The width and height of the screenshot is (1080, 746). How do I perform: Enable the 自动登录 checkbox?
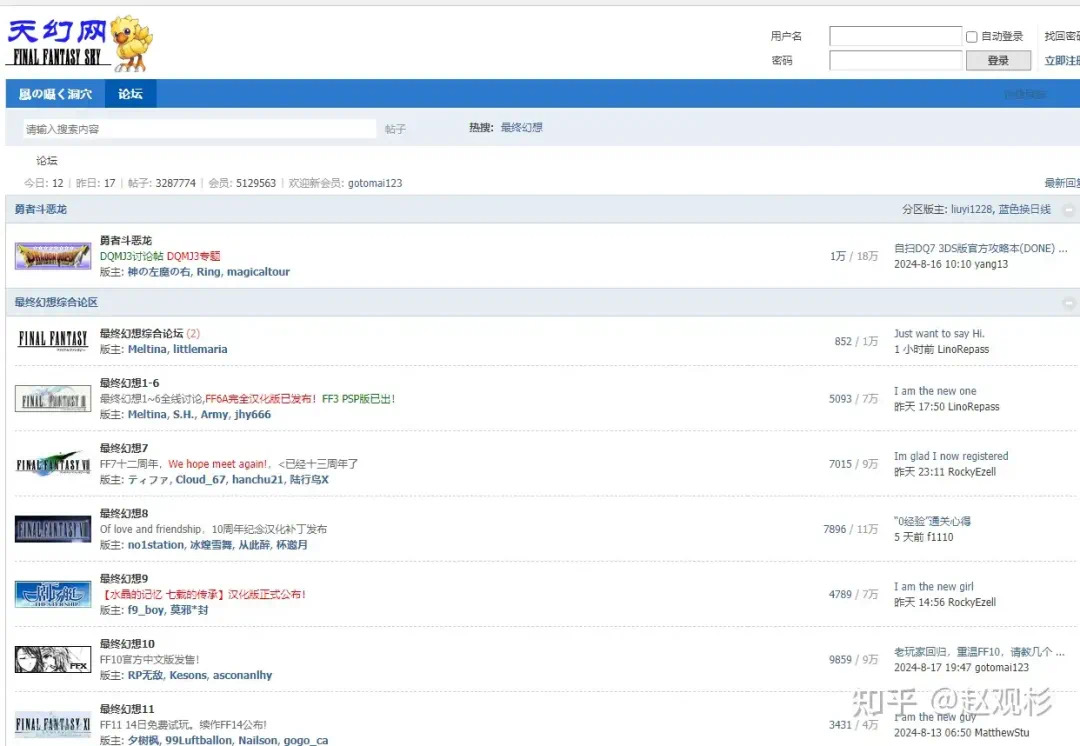coord(971,37)
